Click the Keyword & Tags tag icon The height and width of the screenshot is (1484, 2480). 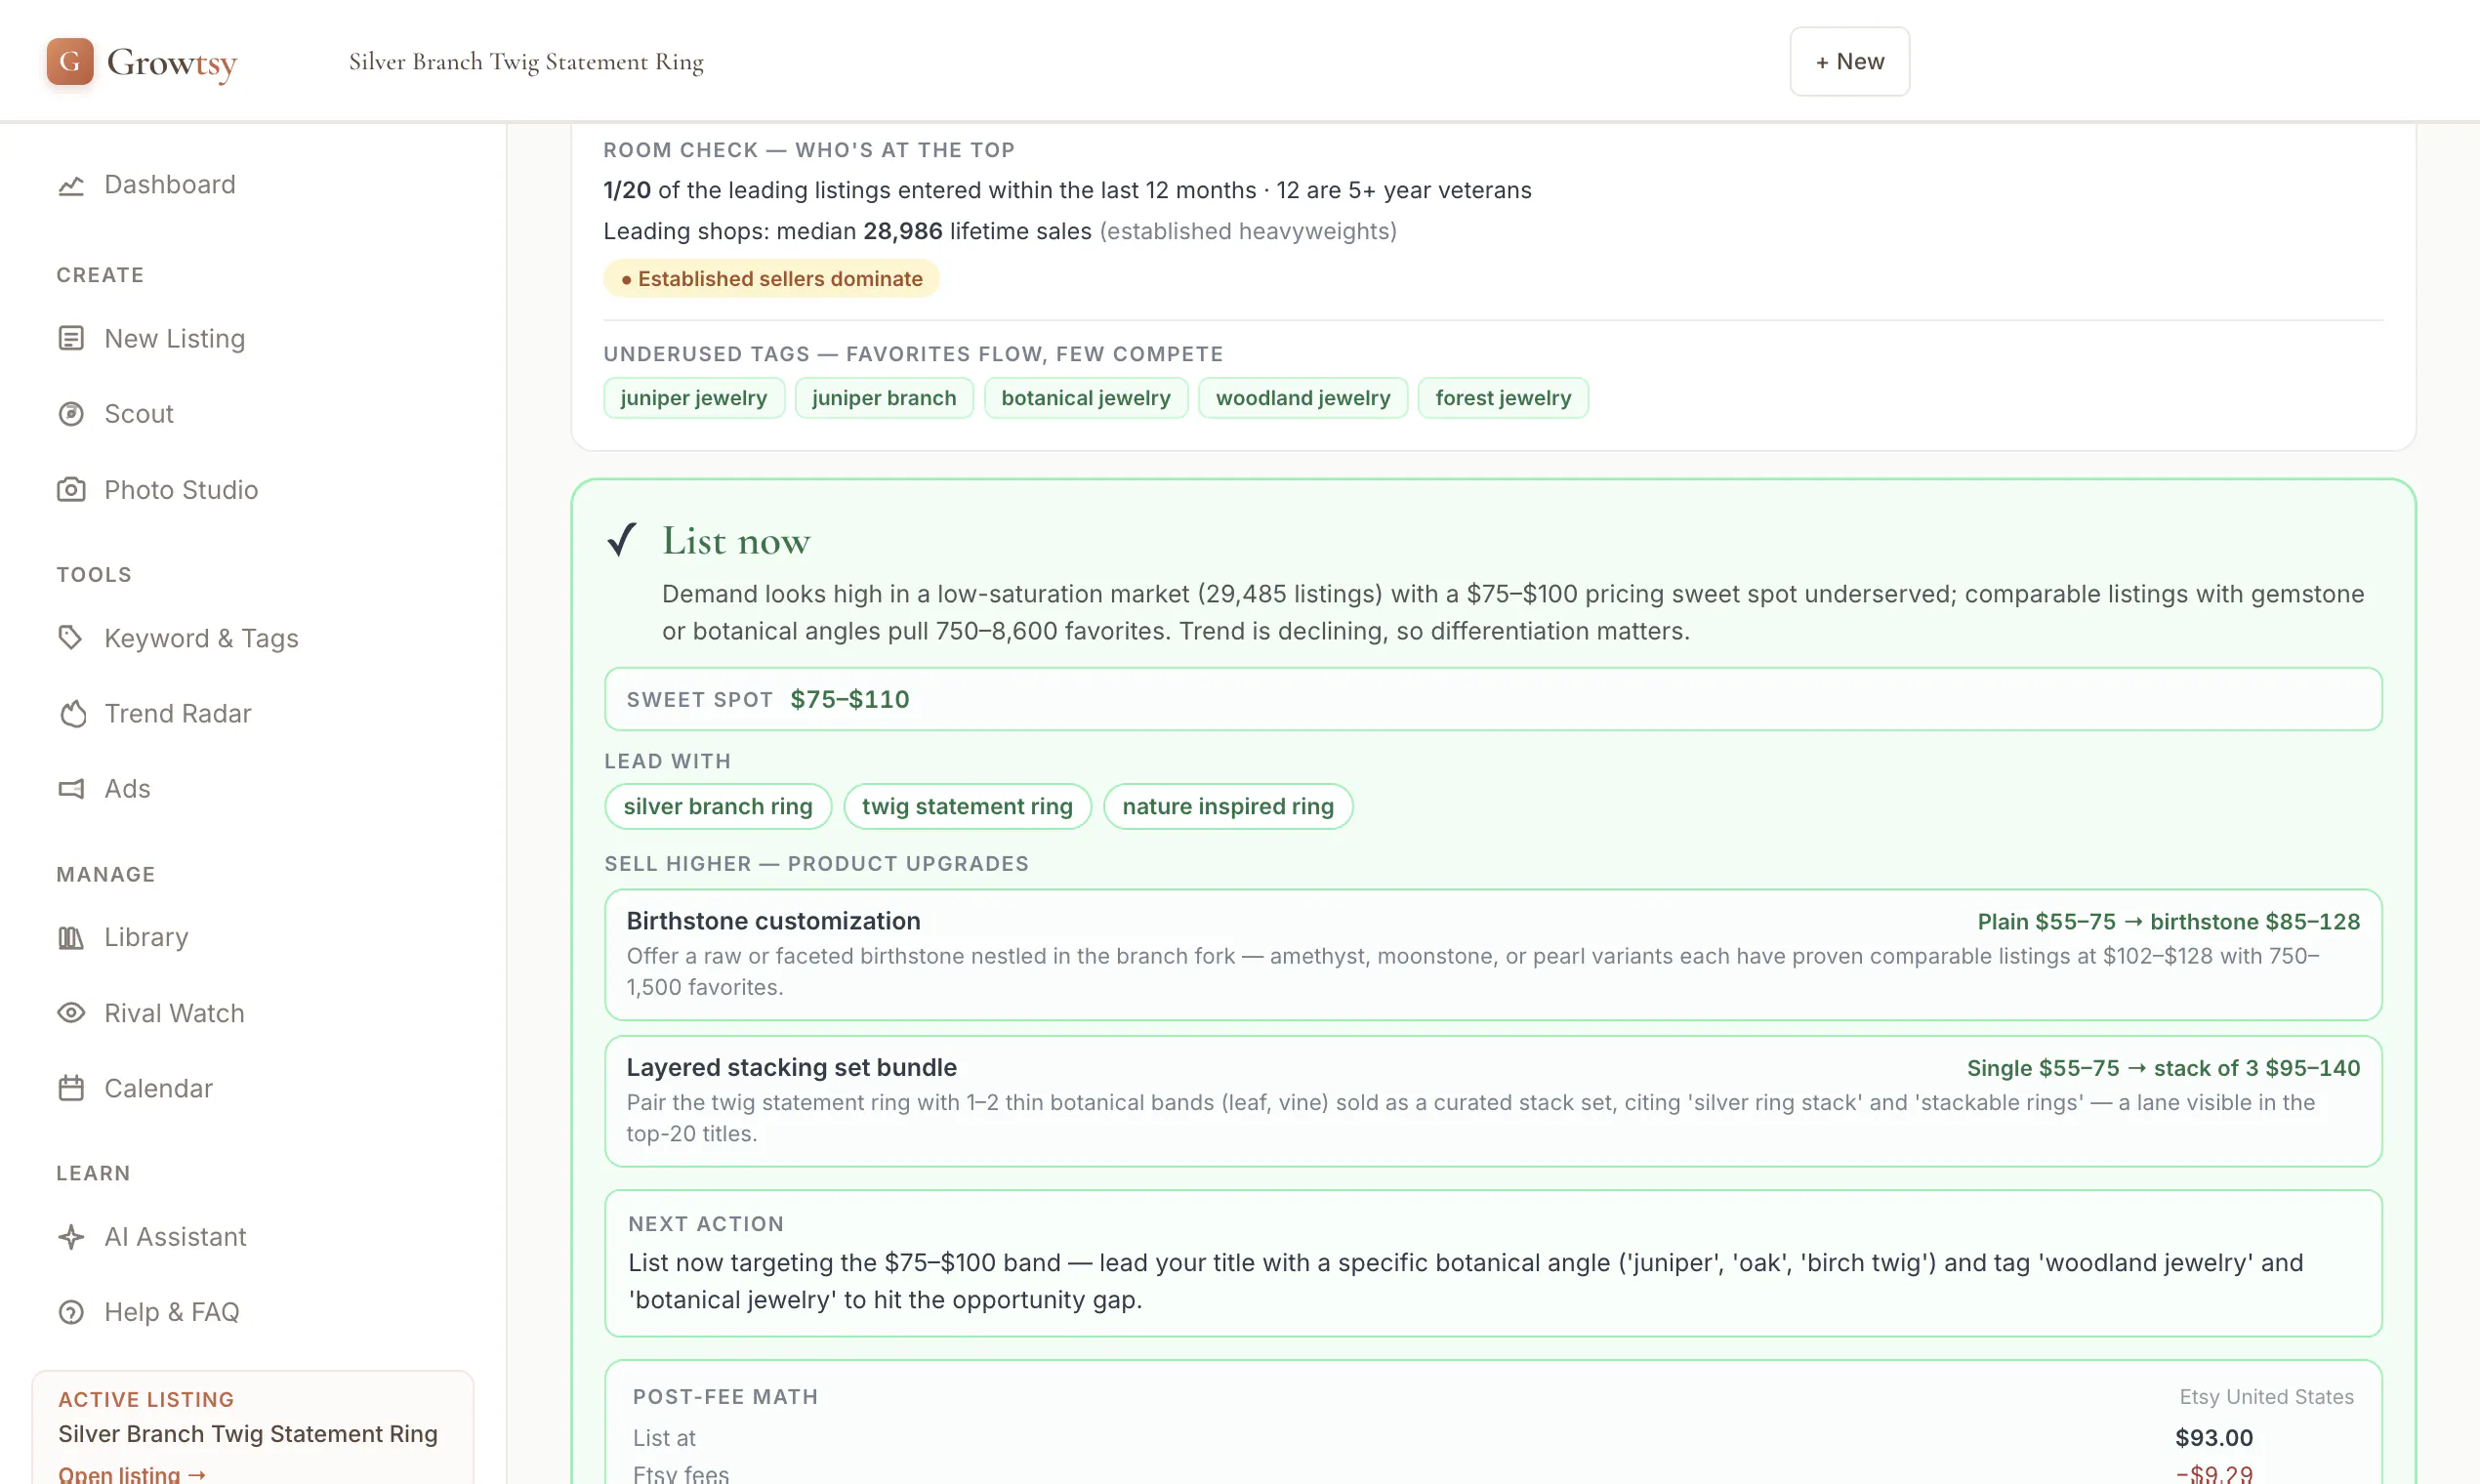tap(71, 638)
